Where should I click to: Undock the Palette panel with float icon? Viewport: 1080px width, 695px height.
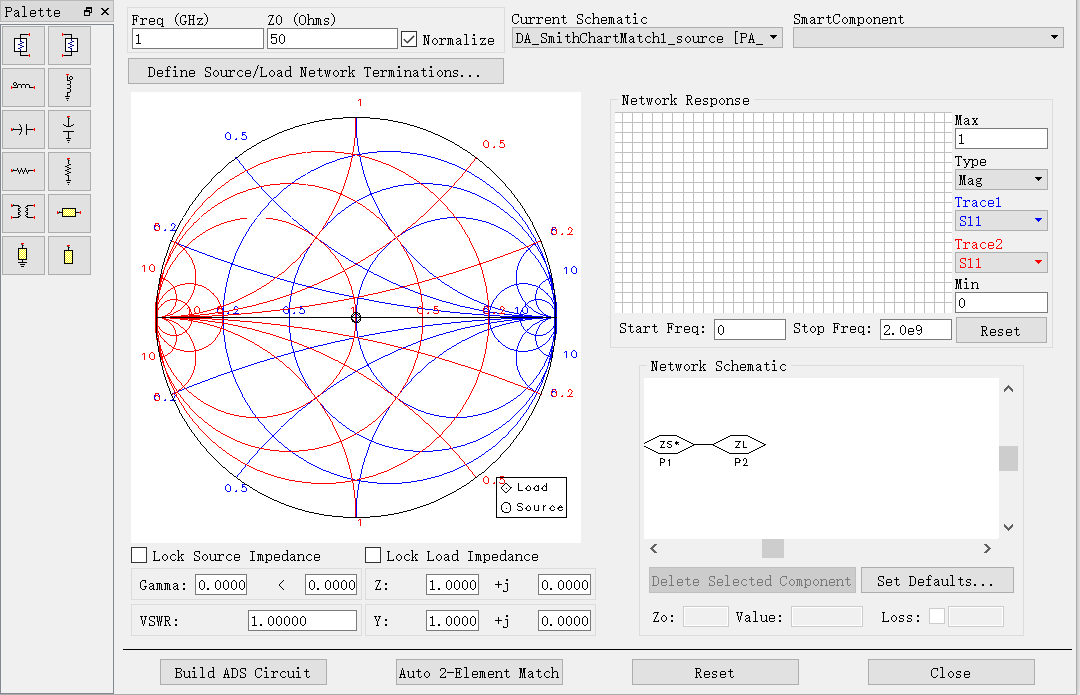click(88, 12)
